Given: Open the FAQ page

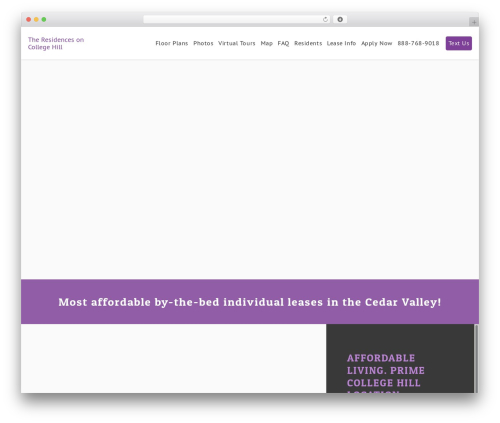Looking at the screenshot, I should point(283,43).
